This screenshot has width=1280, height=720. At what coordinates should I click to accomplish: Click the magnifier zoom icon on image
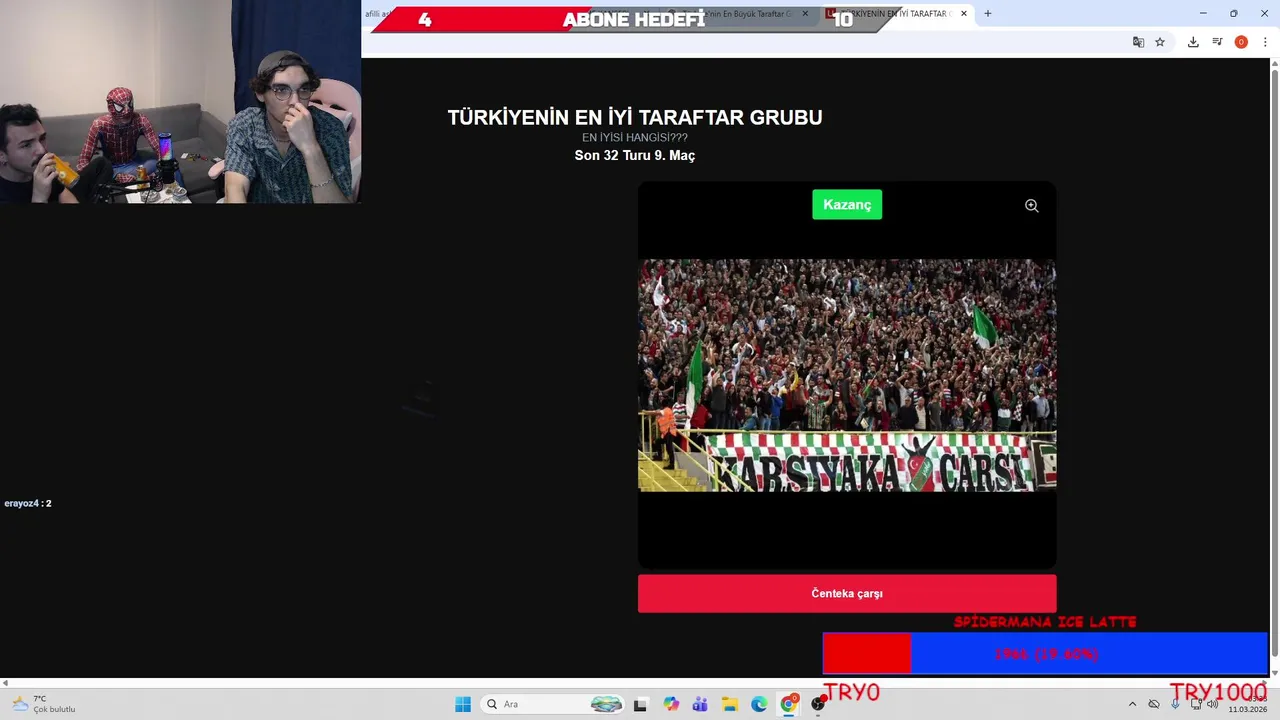pyautogui.click(x=1031, y=205)
